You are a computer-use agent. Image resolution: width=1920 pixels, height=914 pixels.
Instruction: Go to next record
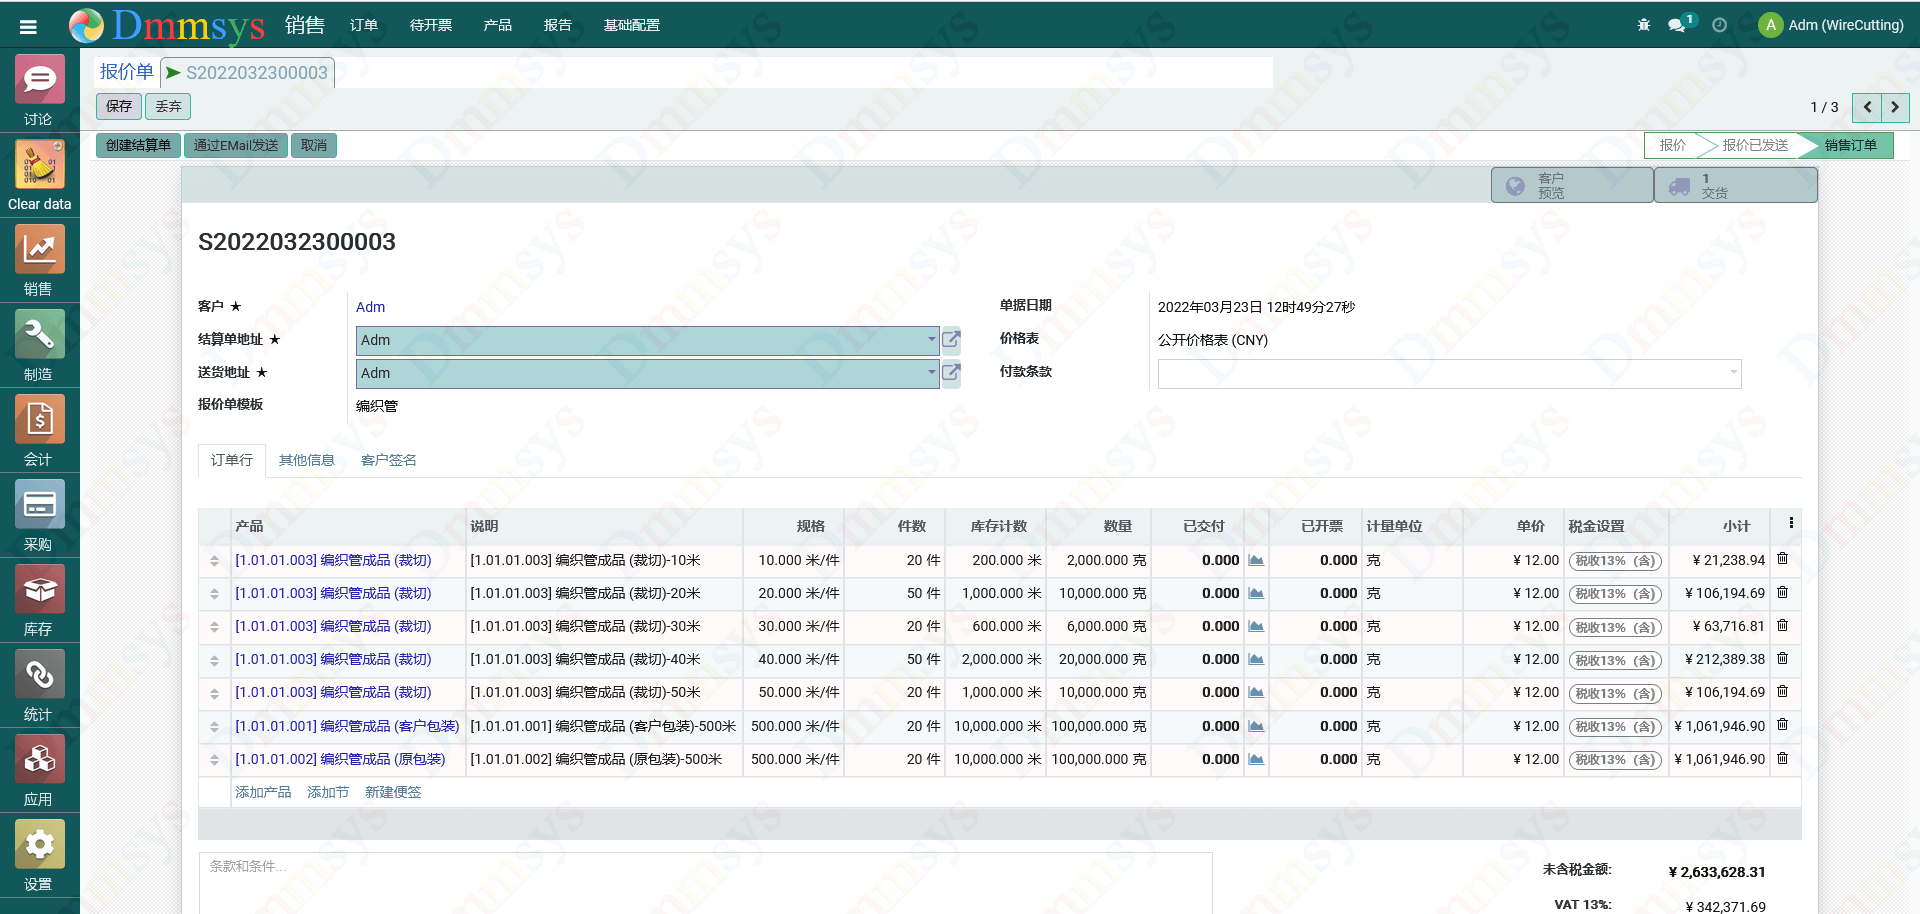pyautogui.click(x=1895, y=107)
